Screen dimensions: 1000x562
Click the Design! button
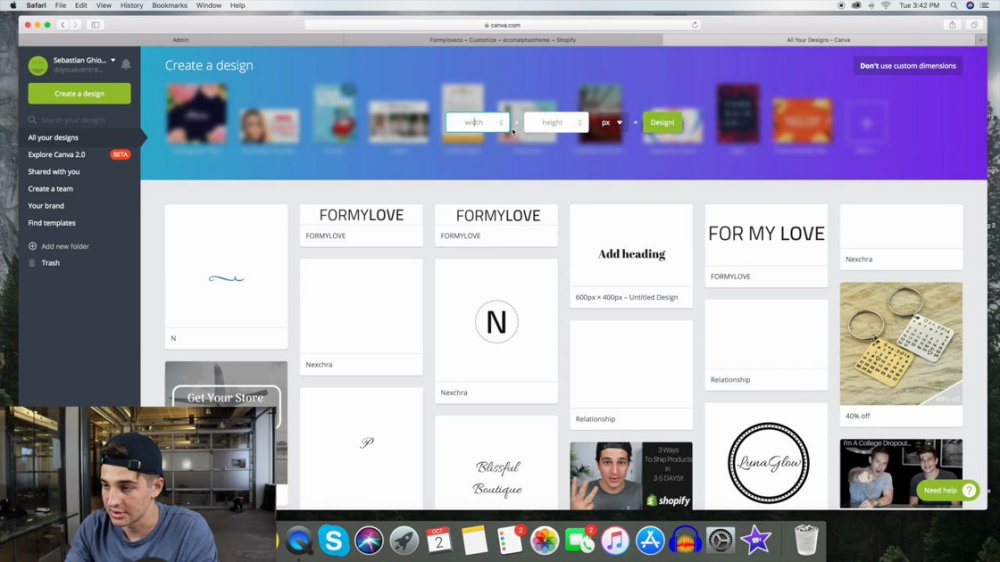[x=662, y=122]
